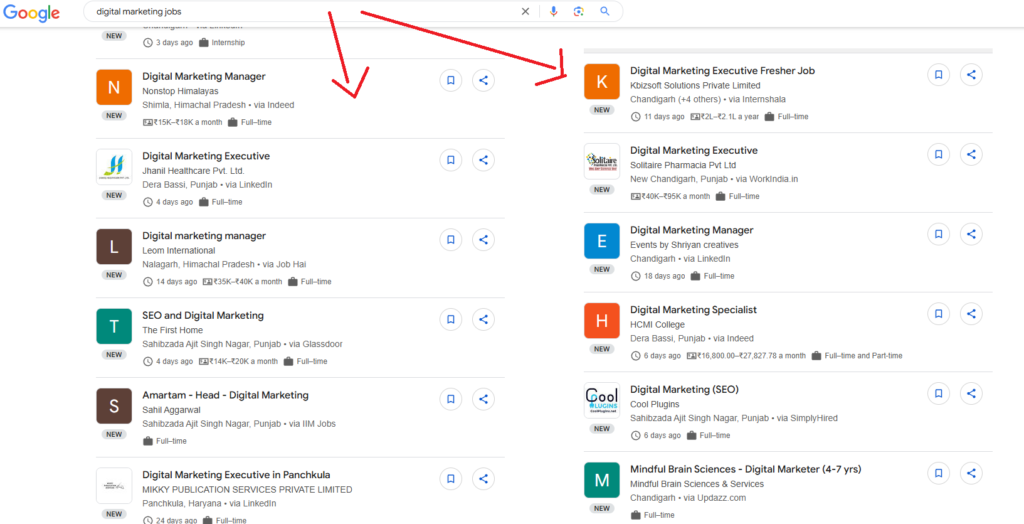Start voice search with the microphone icon

coord(553,11)
